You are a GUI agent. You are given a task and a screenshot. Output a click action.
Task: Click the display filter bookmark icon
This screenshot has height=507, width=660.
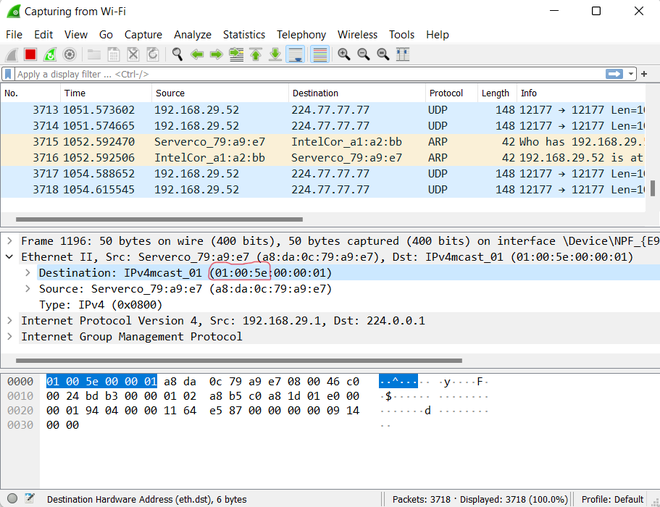8,74
